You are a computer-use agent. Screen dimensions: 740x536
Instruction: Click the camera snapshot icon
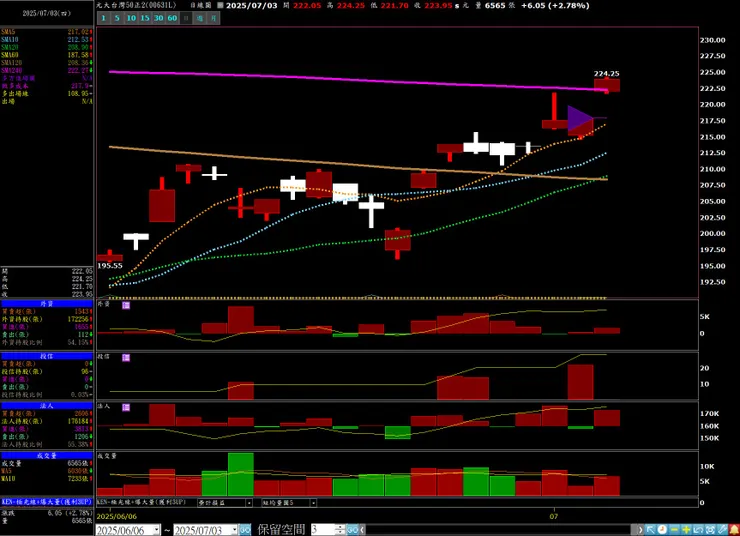coord(710,530)
